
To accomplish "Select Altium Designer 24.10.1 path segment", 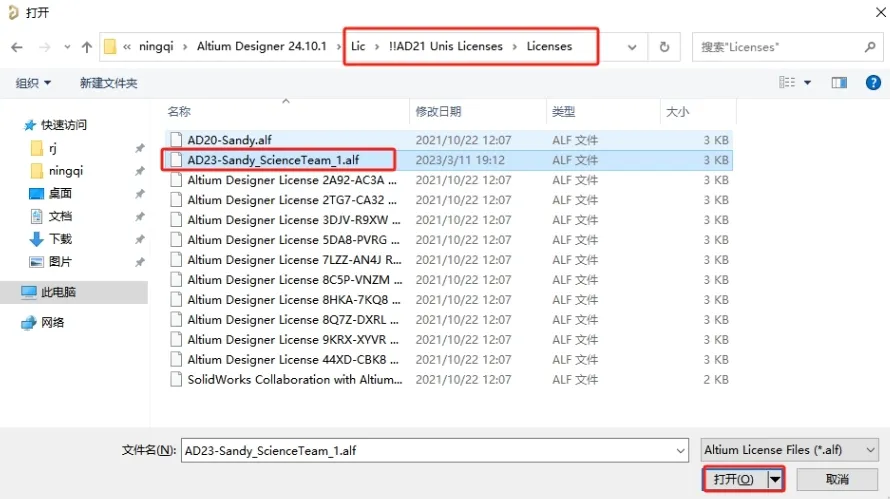I will pyautogui.click(x=262, y=47).
